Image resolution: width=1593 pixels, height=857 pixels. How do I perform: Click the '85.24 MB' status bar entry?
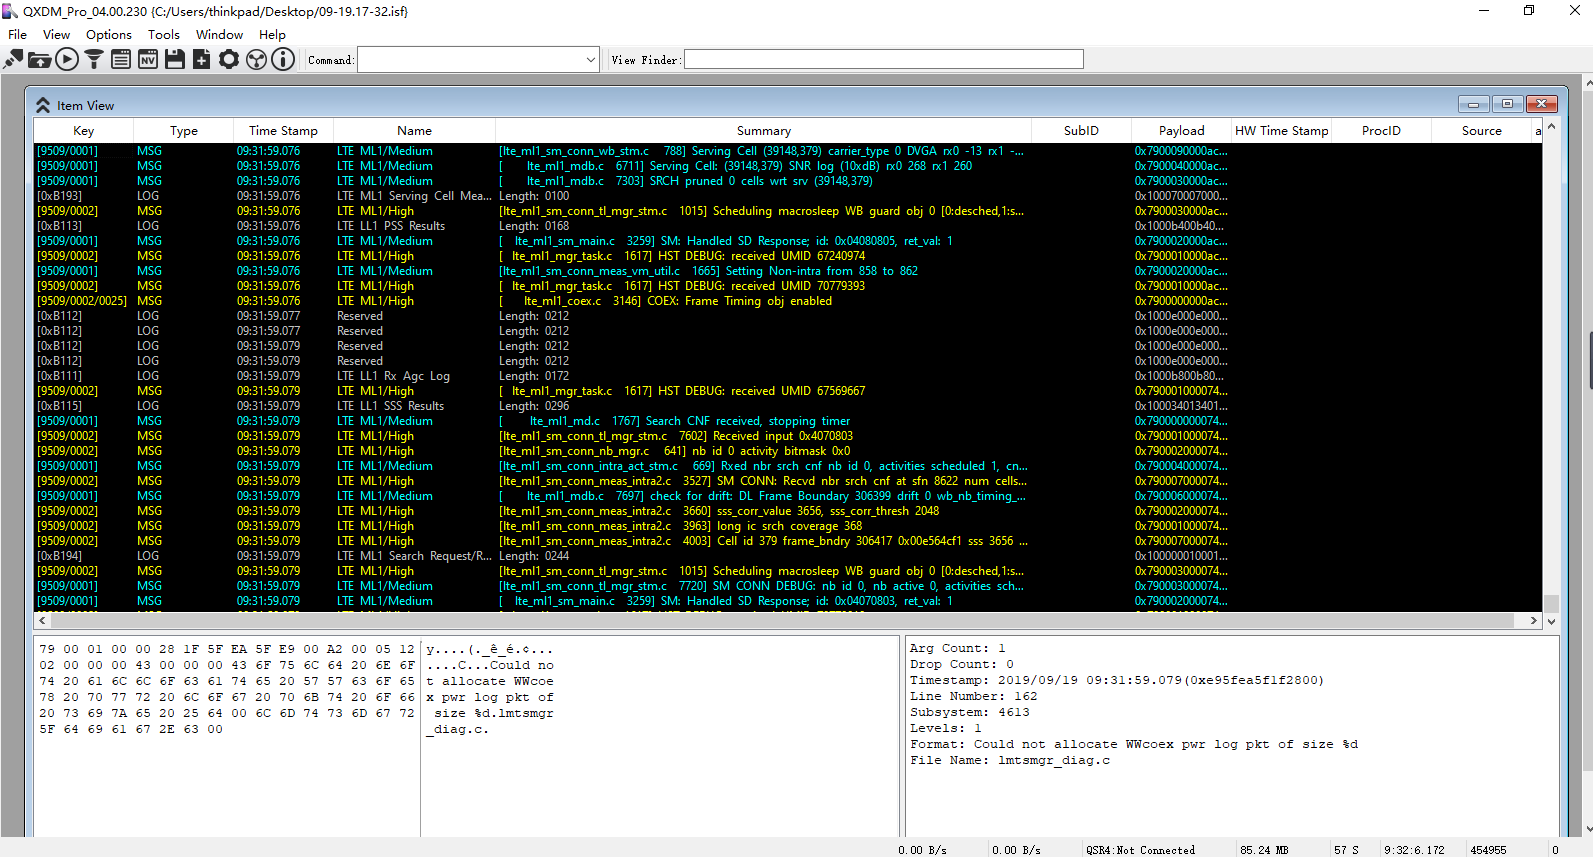click(1265, 850)
